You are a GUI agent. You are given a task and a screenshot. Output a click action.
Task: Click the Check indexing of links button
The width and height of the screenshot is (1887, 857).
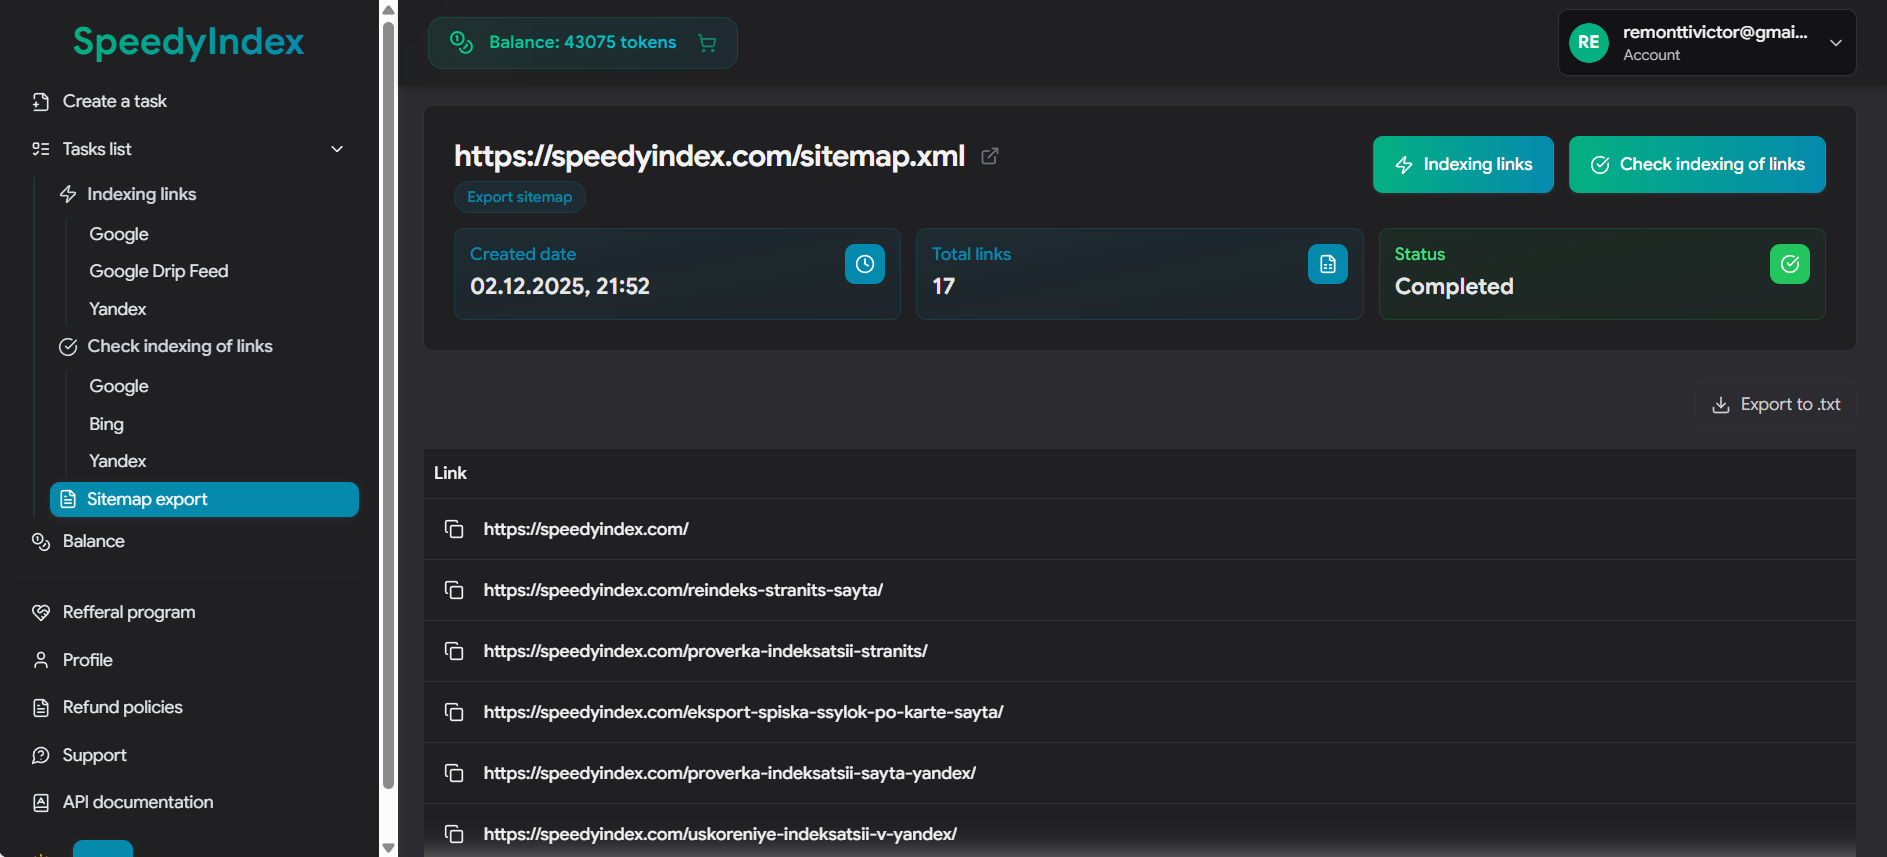click(1697, 164)
